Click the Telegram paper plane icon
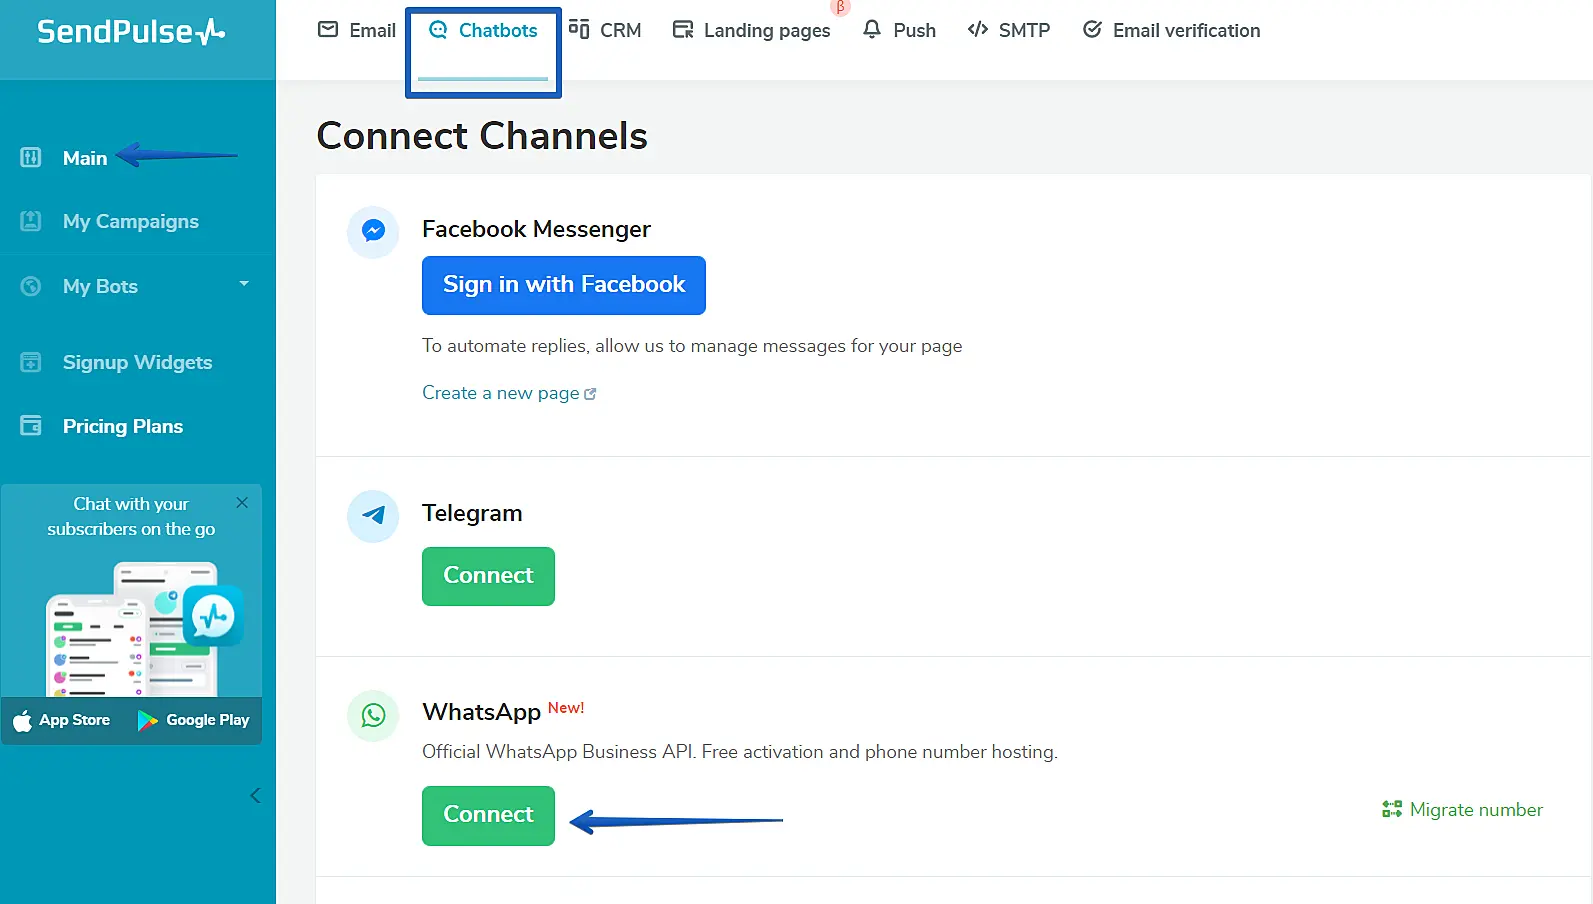Viewport: 1593px width, 904px height. 373,516
